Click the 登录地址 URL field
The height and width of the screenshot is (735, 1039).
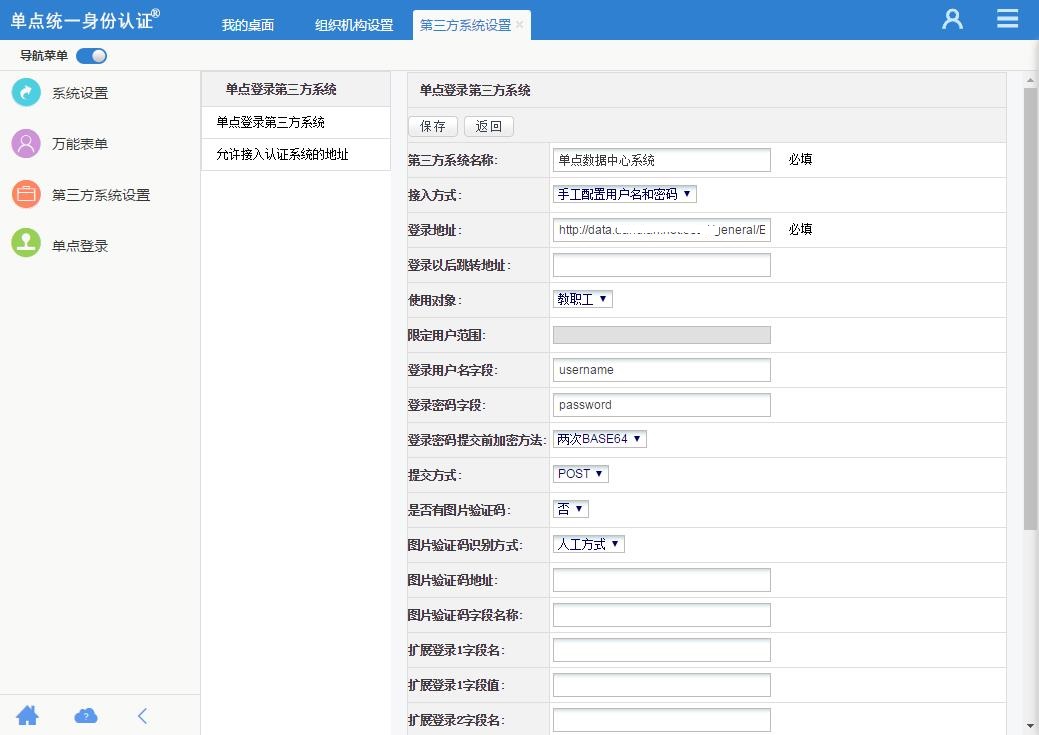point(661,230)
